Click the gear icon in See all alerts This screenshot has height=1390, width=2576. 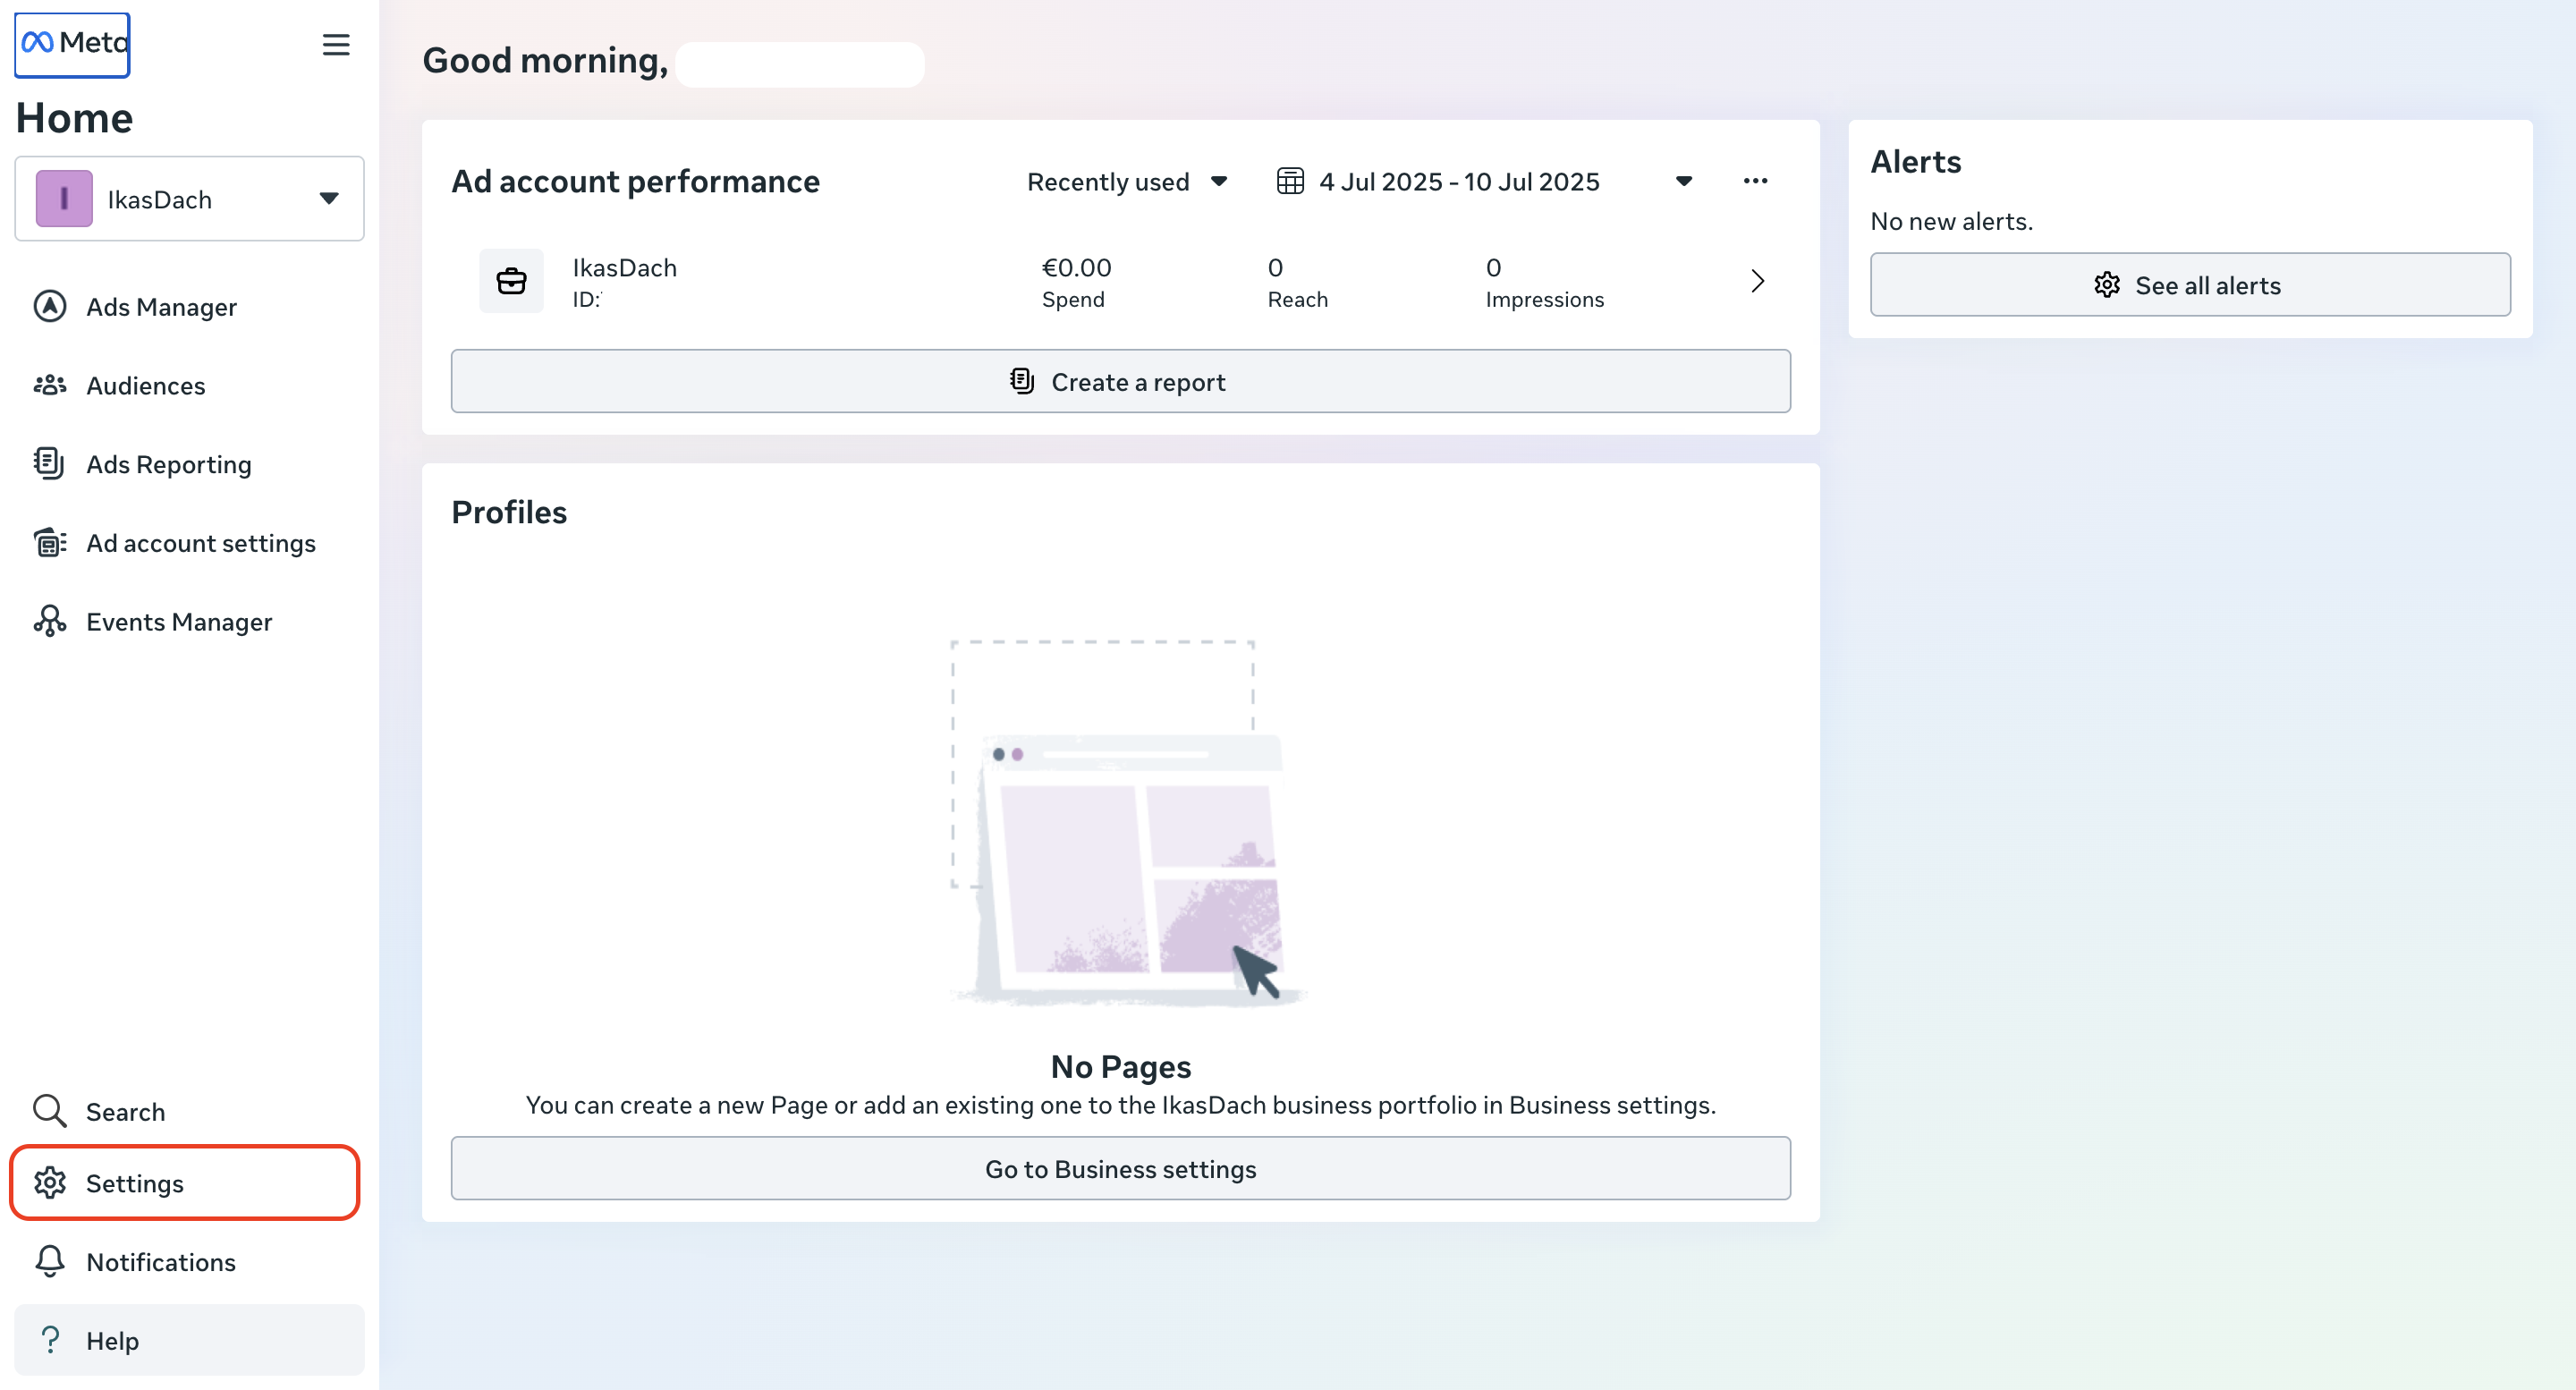click(x=2107, y=285)
